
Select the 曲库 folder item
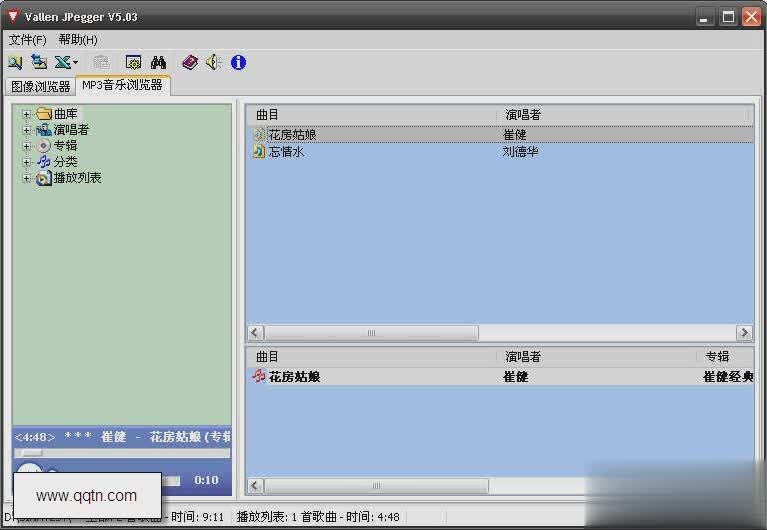pos(66,114)
